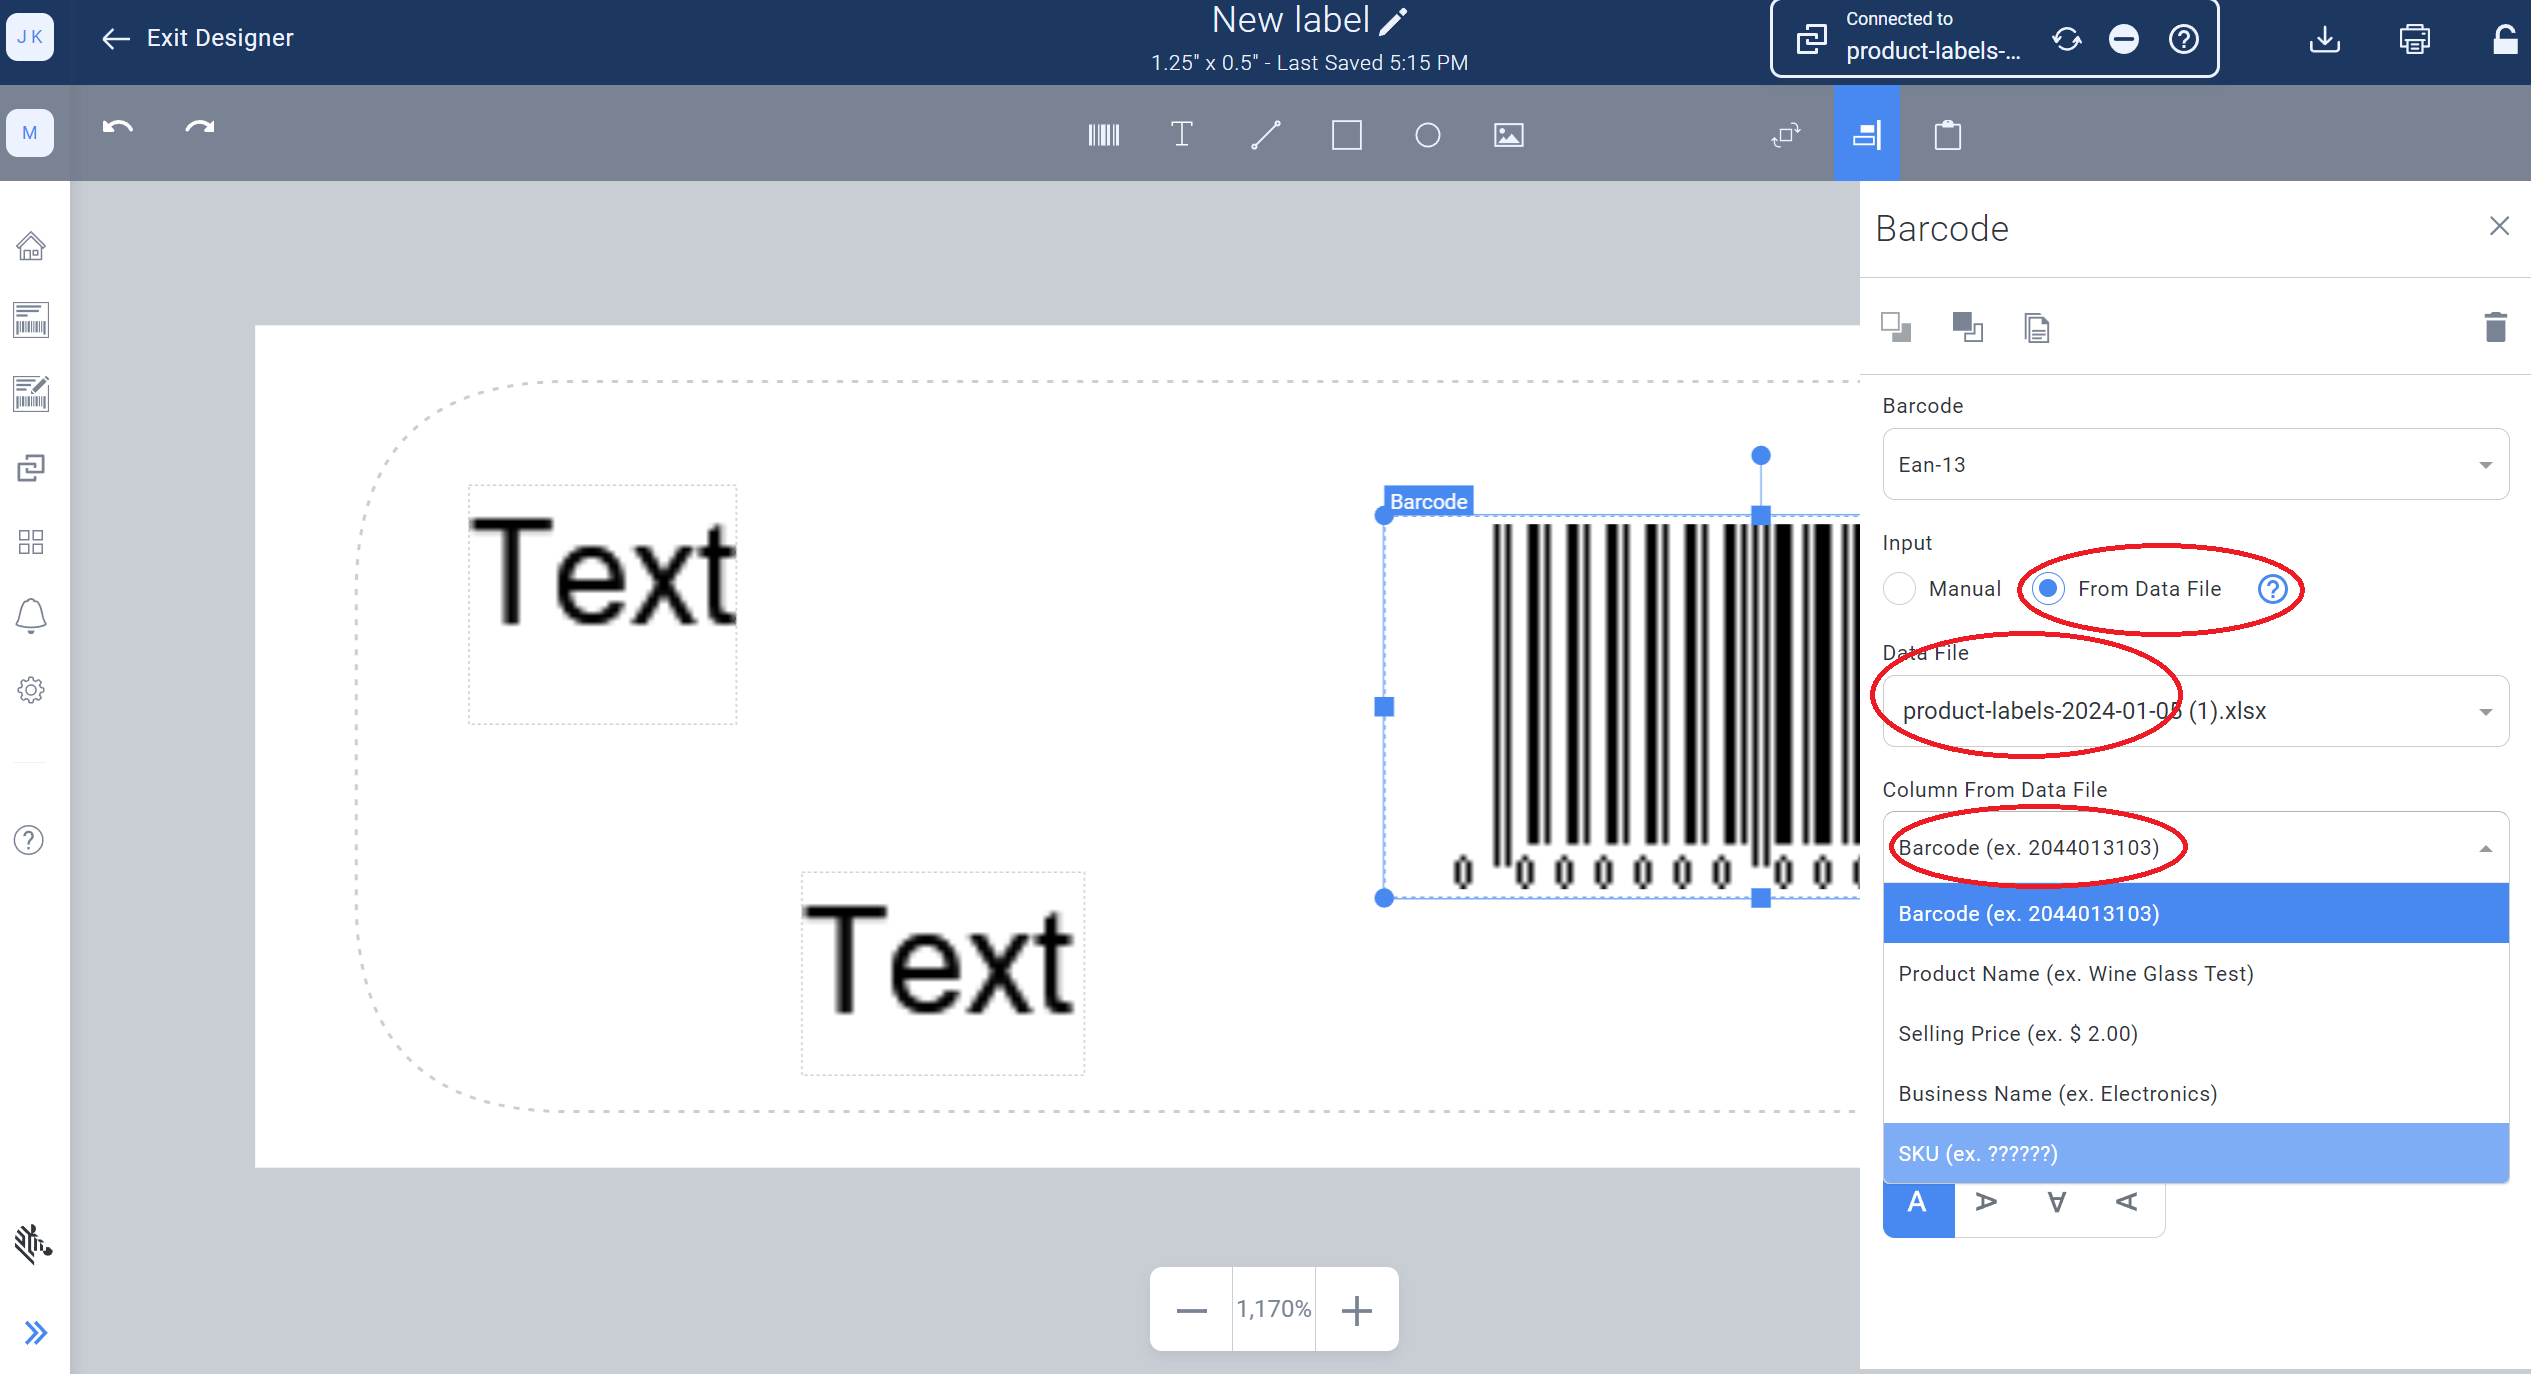This screenshot has width=2531, height=1374.
Task: Click the 1,170% zoom value
Action: pos(1274,1309)
